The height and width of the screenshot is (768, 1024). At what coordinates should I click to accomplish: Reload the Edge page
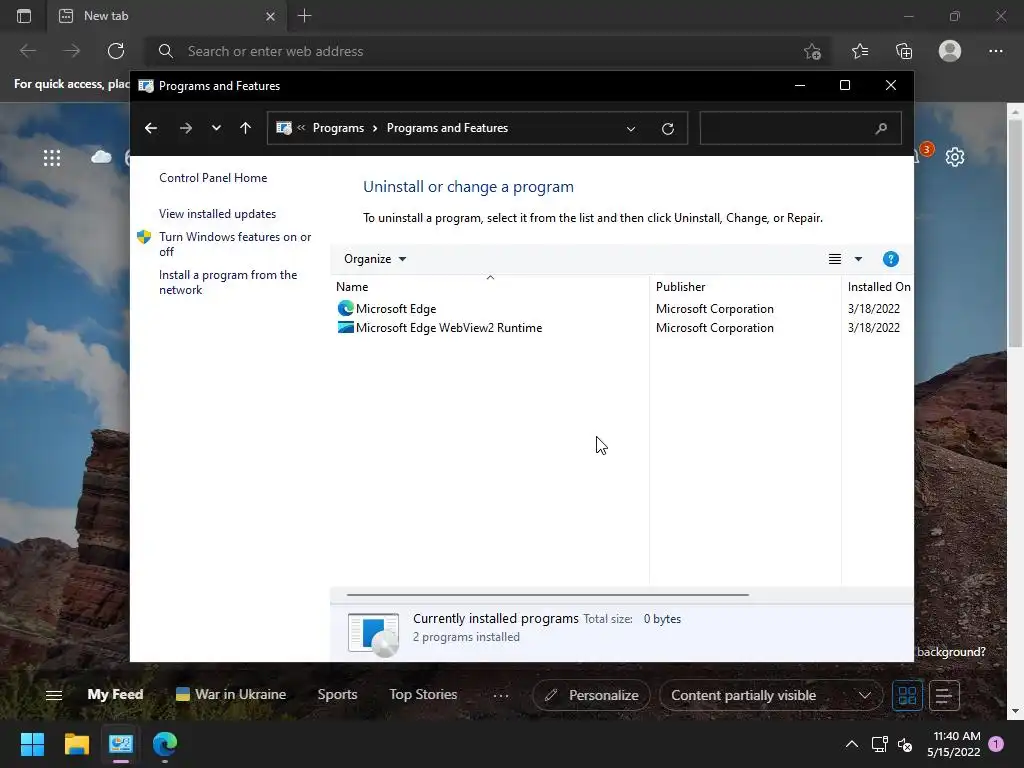(x=116, y=51)
